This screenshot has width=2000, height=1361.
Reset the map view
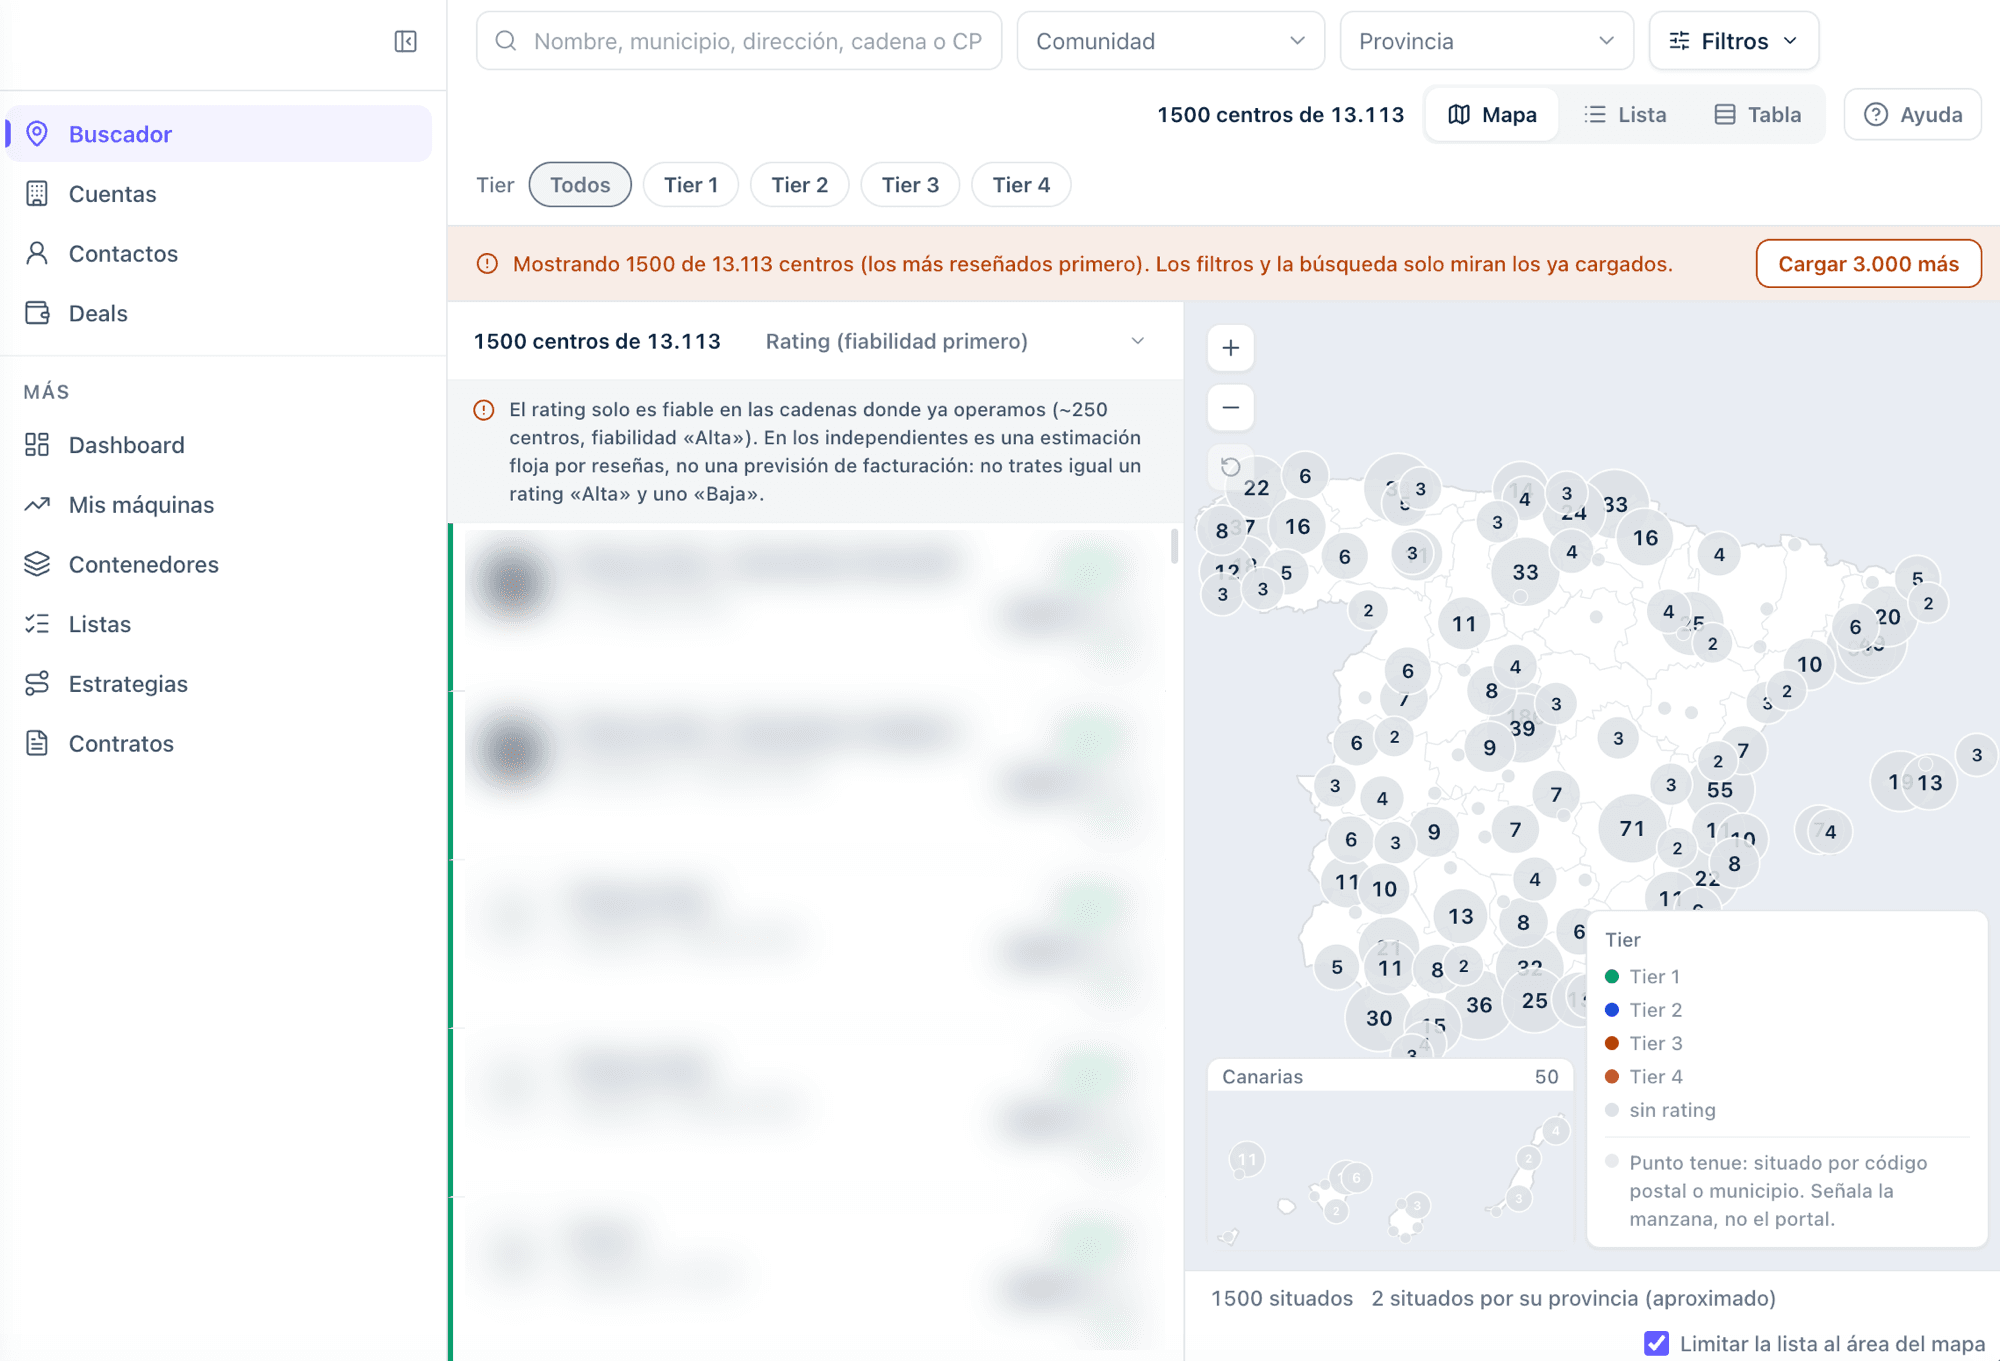[1231, 466]
